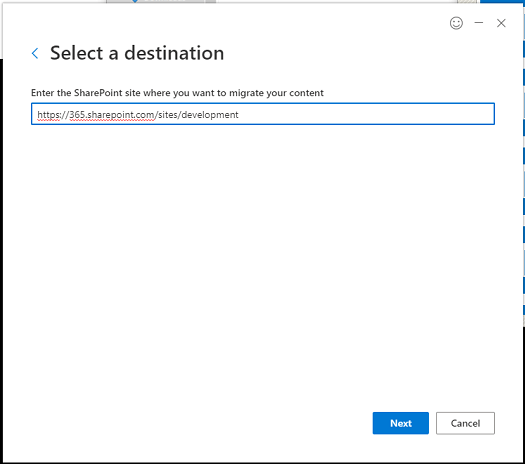Cancel the destination selection
Viewport: 525px width, 464px height.
click(x=465, y=423)
